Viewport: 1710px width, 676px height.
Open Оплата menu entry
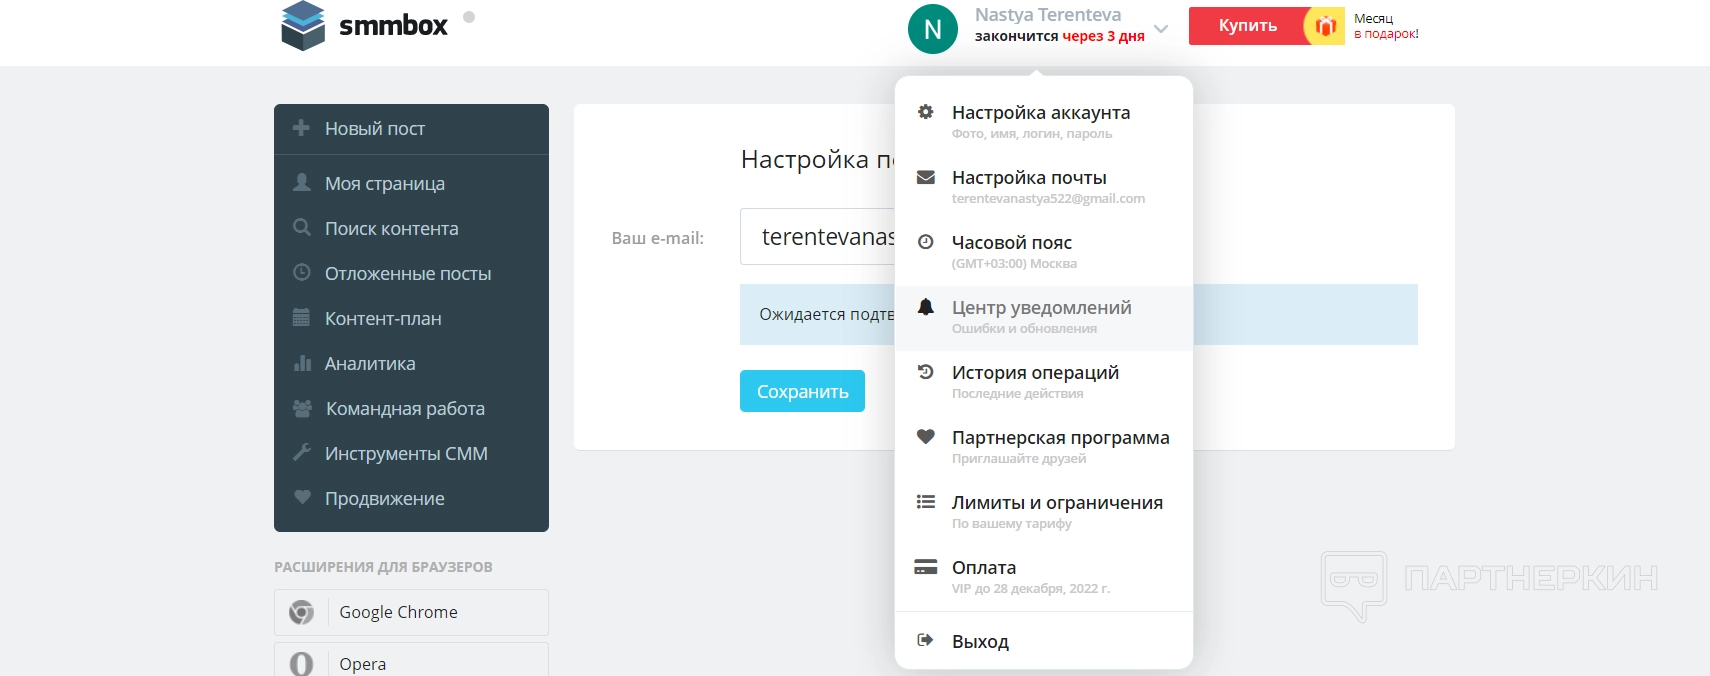1044,576
